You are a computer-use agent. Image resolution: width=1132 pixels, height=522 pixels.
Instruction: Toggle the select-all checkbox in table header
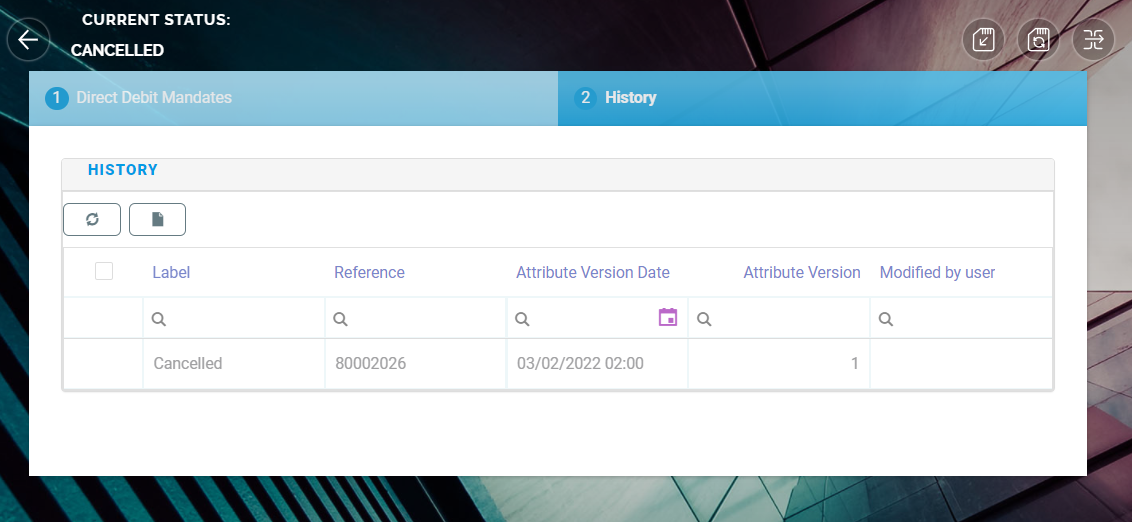104,271
